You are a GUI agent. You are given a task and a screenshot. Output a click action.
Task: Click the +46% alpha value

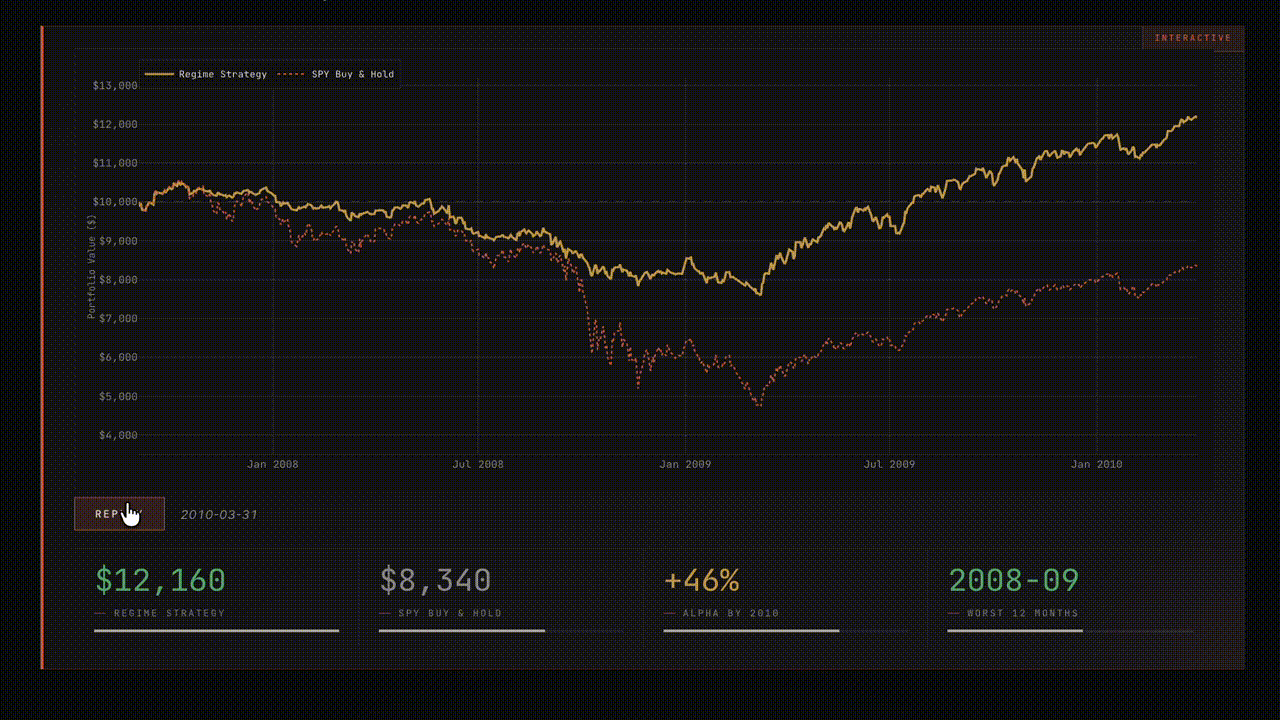(x=701, y=580)
